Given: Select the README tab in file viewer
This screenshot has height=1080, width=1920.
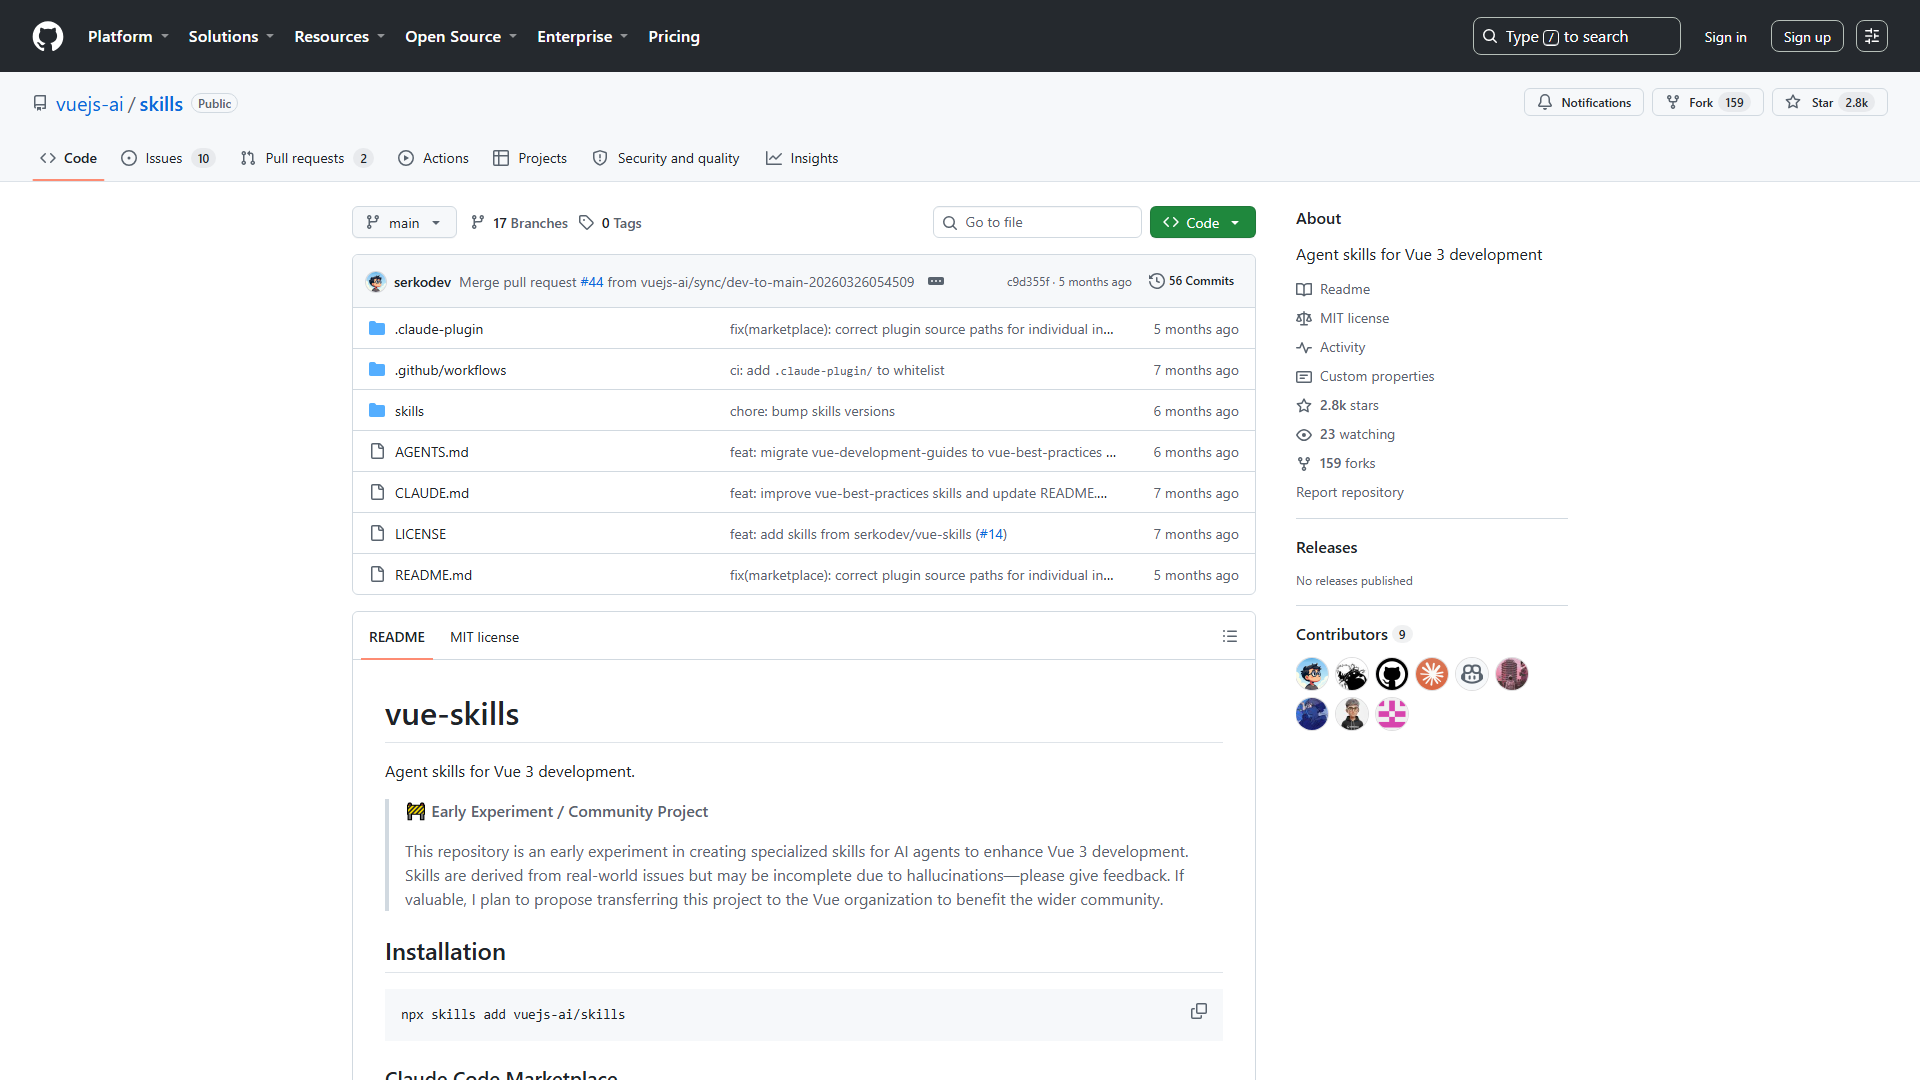Looking at the screenshot, I should [396, 637].
